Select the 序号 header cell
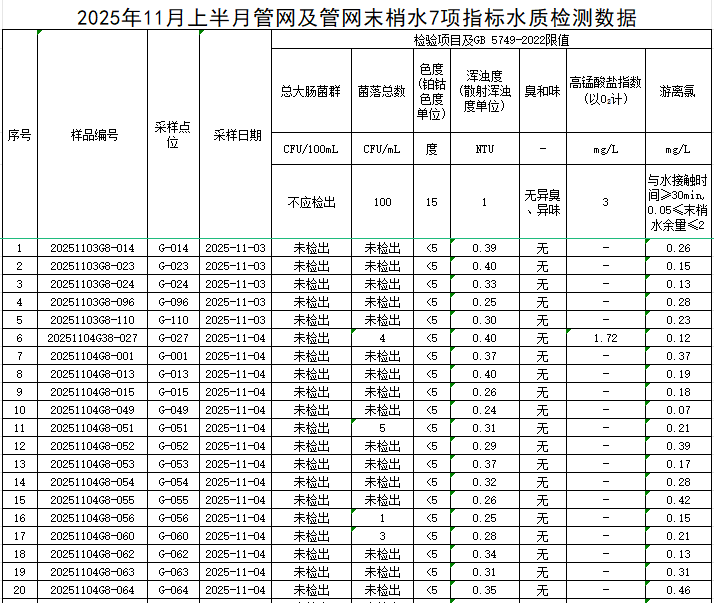The image size is (714, 603). [20, 135]
